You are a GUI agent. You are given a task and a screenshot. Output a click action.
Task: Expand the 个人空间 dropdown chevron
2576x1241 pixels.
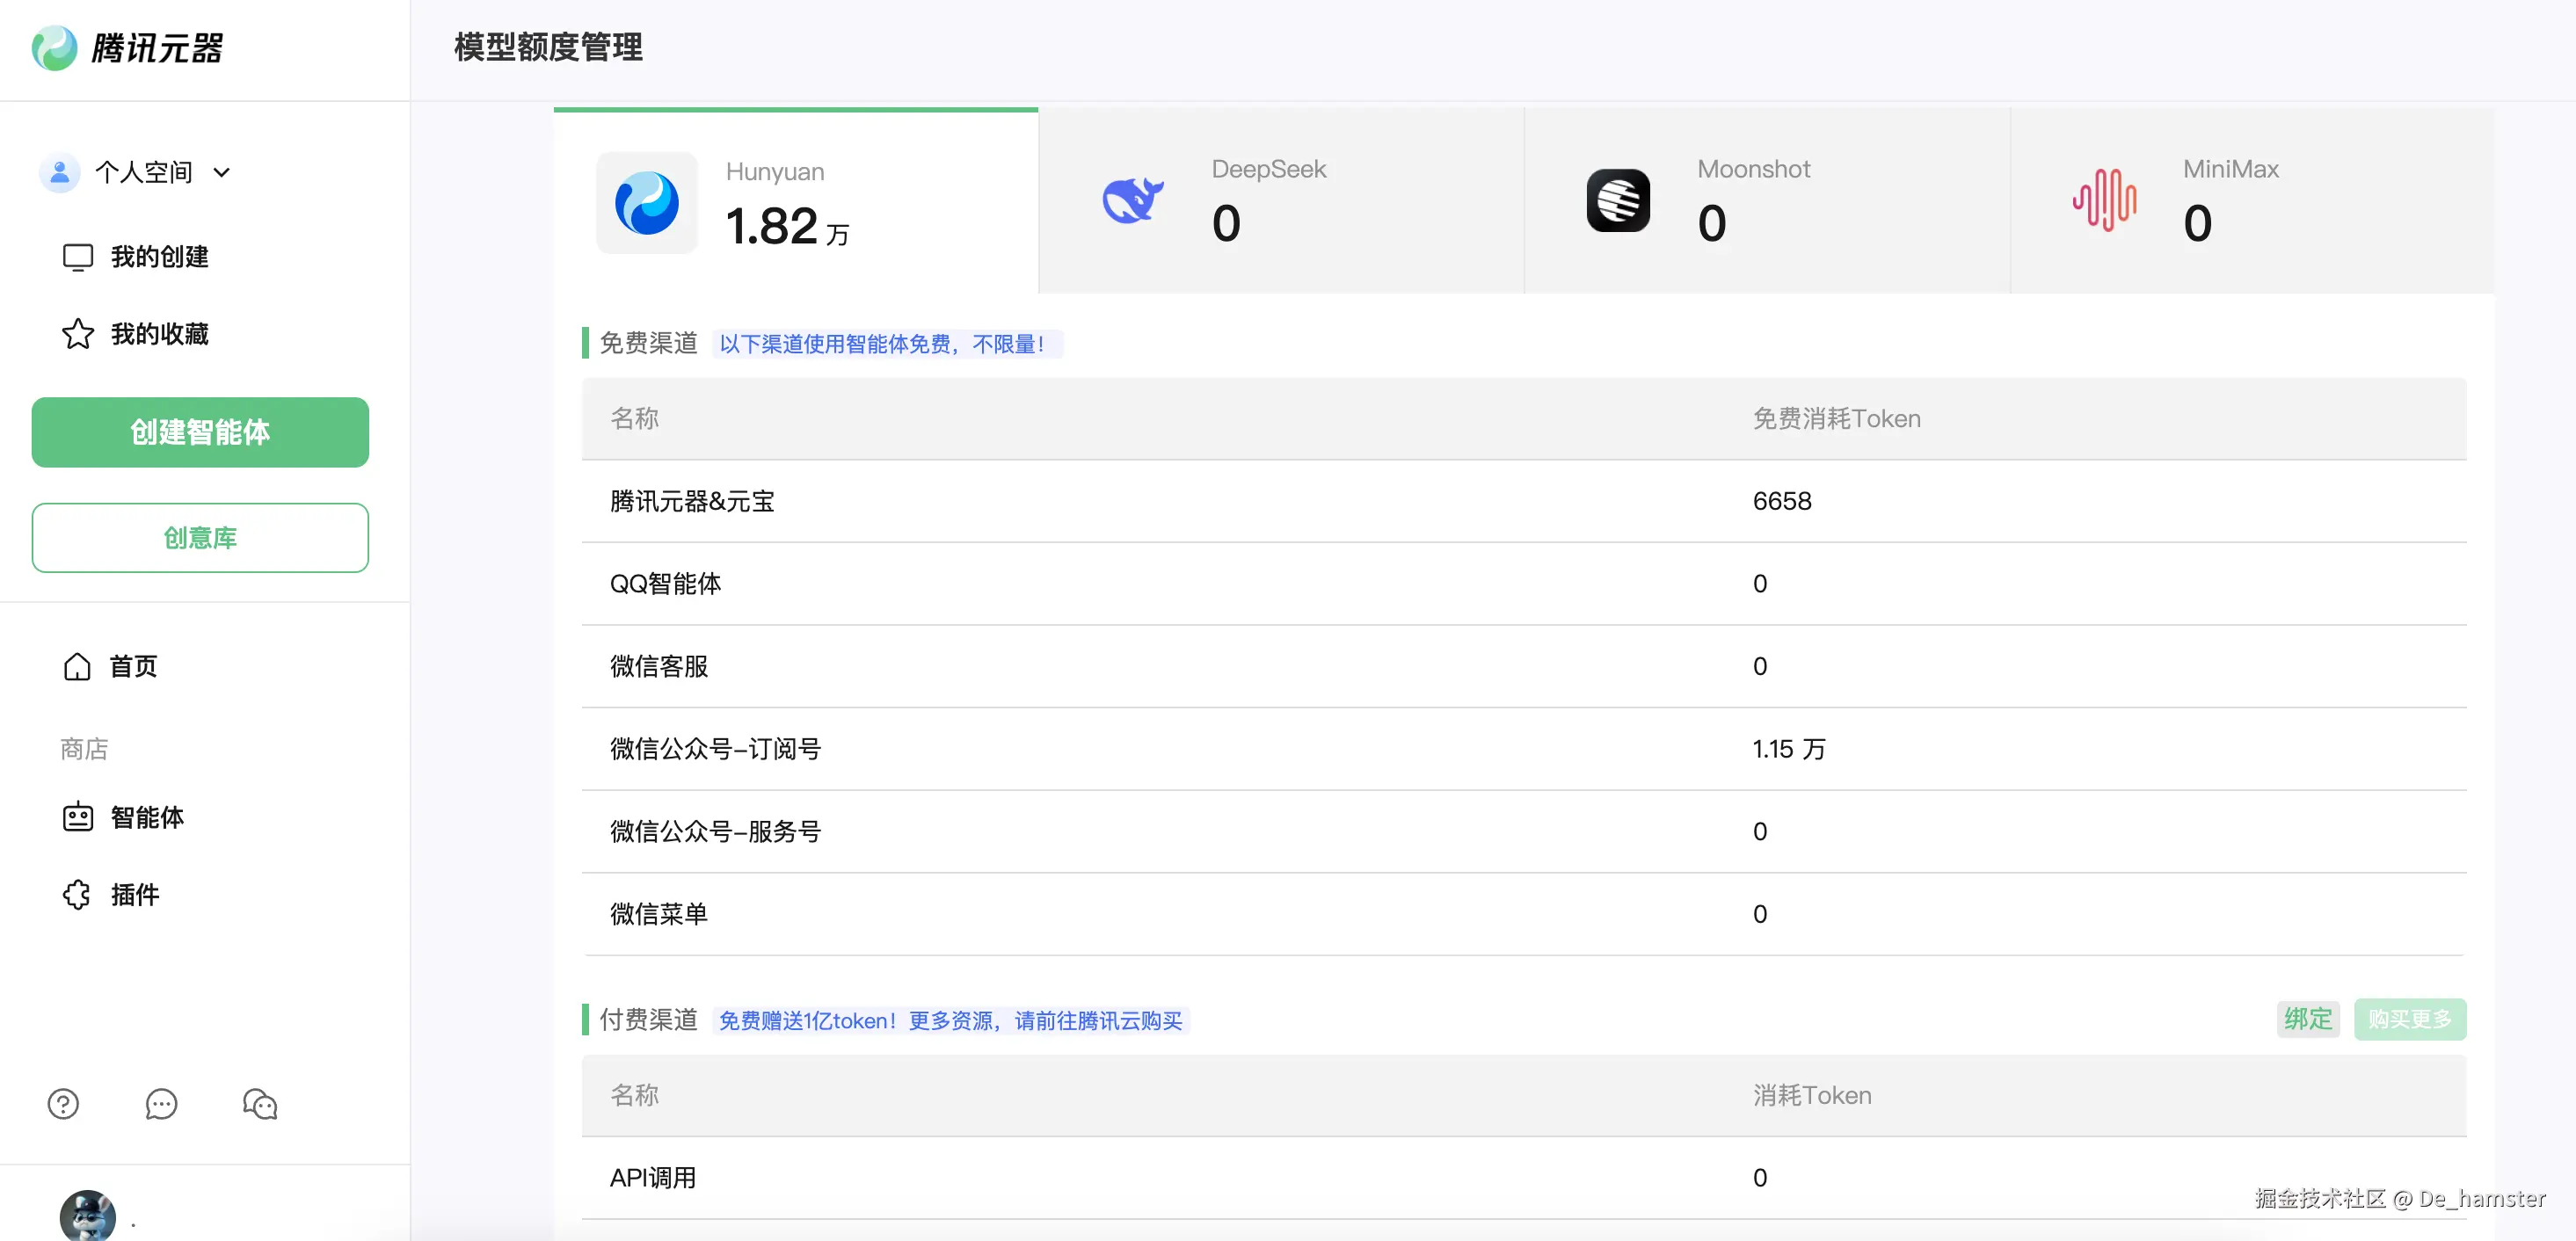tap(222, 173)
